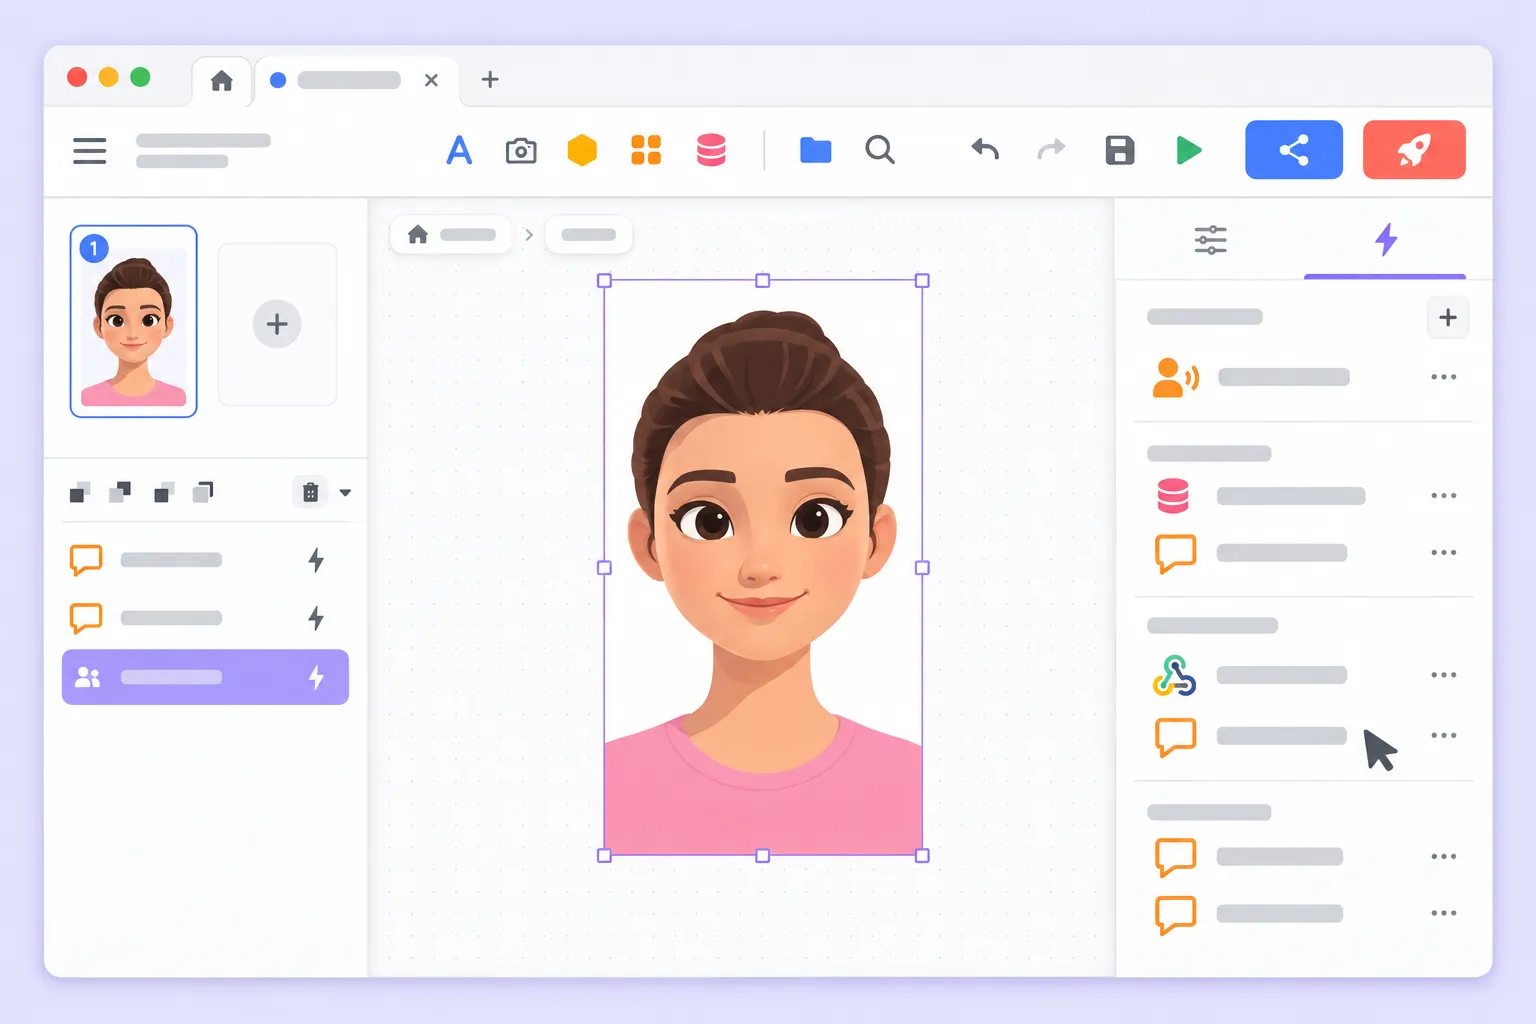Click the lightning bolt on first left row
The height and width of the screenshot is (1024, 1536).
316,560
